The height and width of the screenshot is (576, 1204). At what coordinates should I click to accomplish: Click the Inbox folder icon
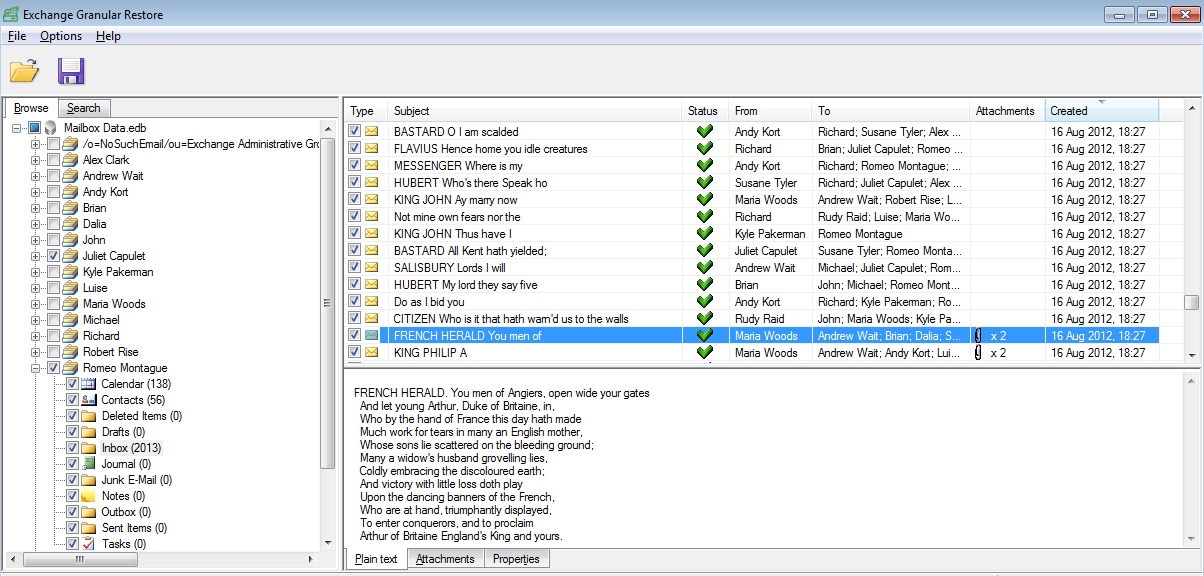click(x=88, y=448)
